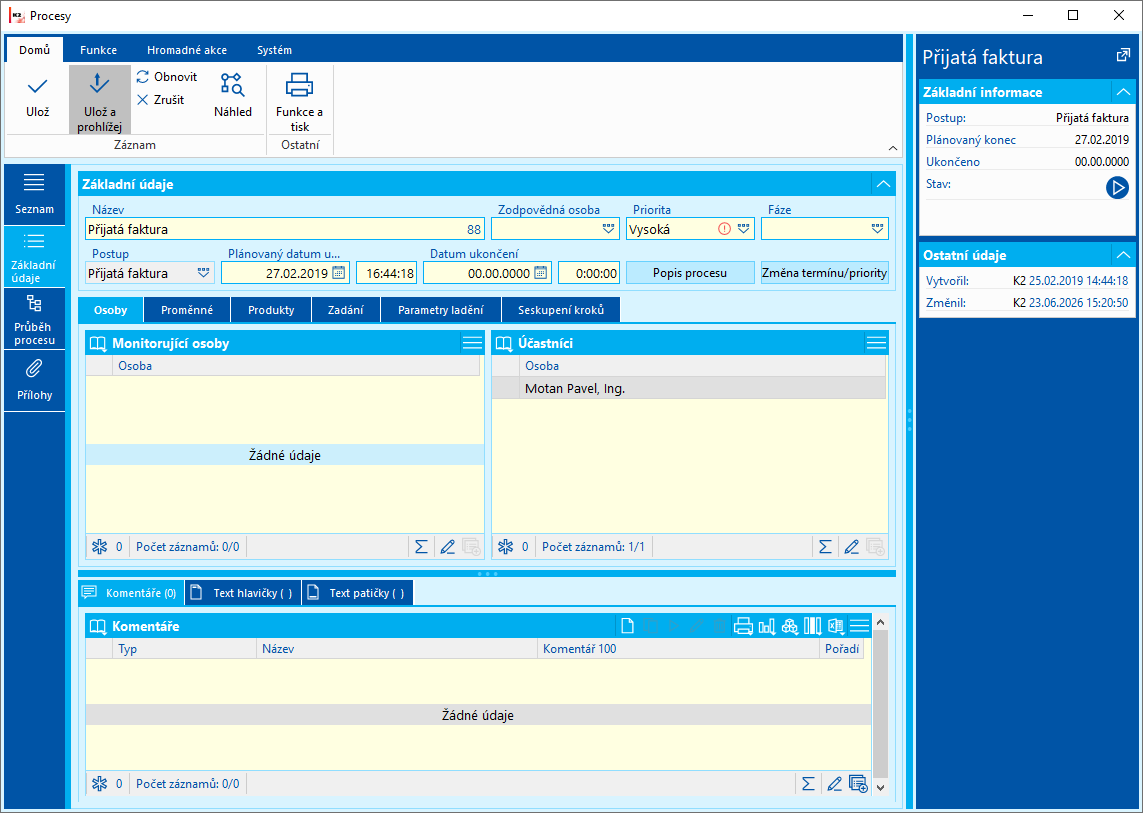Screen dimensions: 1143x813
Task: Click Excel export in Komentáře toolbar
Action: point(835,626)
